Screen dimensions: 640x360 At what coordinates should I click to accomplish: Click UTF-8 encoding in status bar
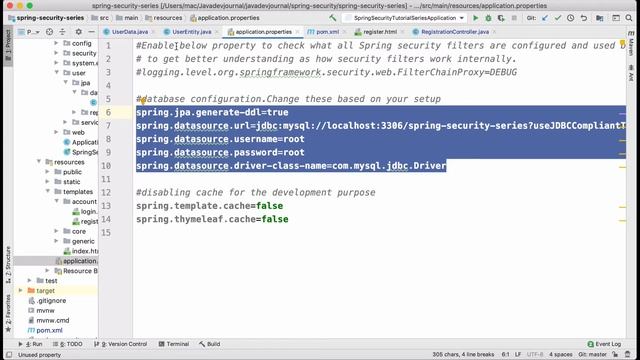coord(535,354)
